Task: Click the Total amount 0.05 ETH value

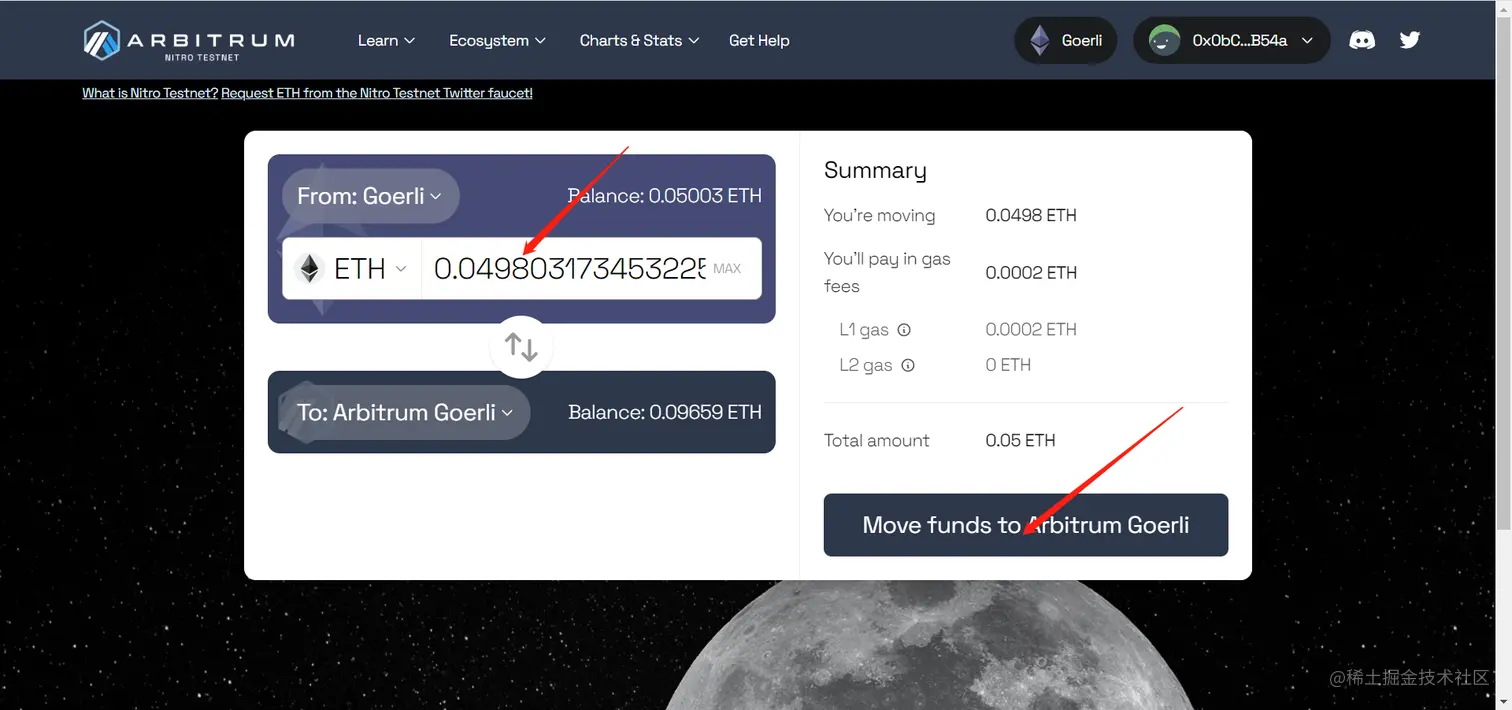Action: click(x=1020, y=440)
